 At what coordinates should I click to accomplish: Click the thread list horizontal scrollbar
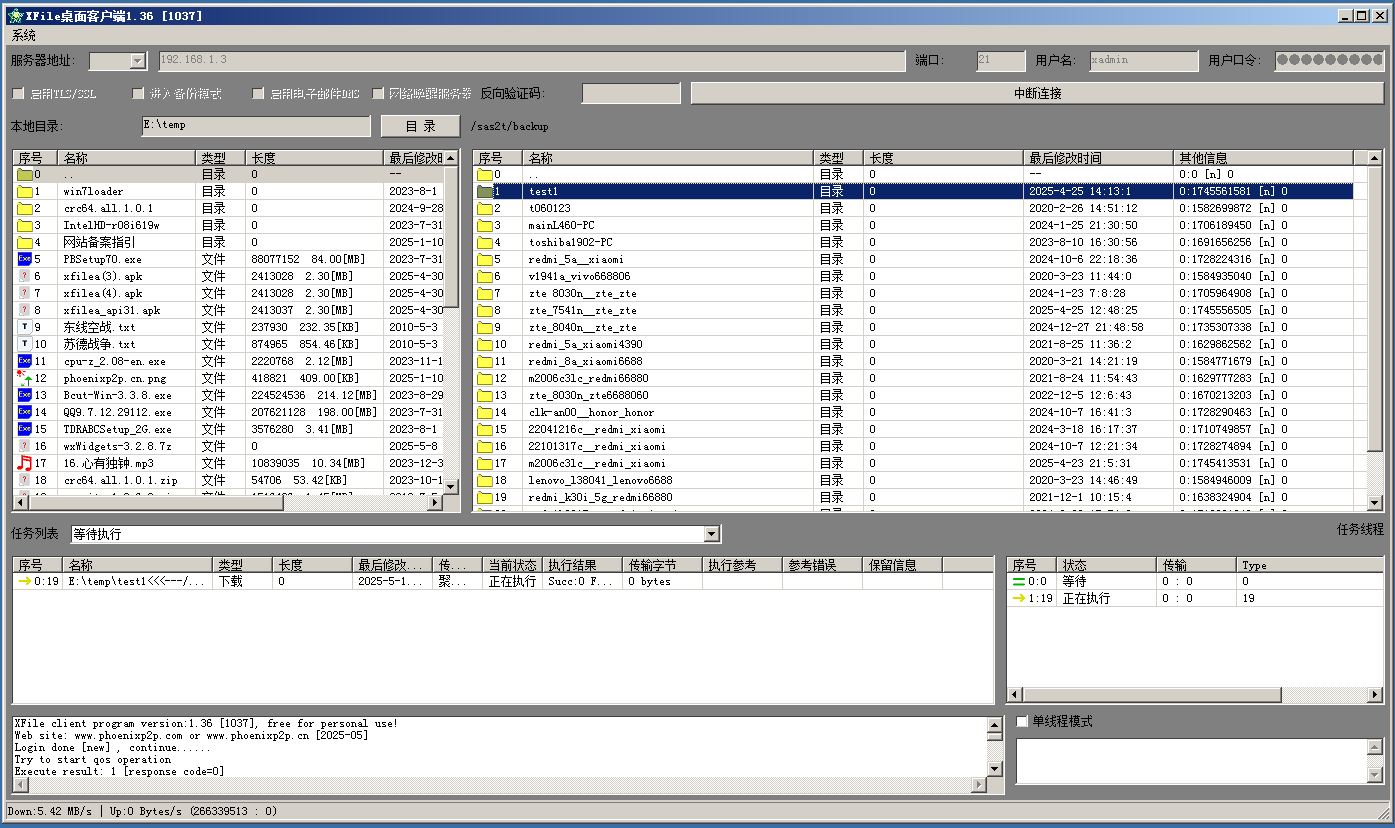[1150, 694]
